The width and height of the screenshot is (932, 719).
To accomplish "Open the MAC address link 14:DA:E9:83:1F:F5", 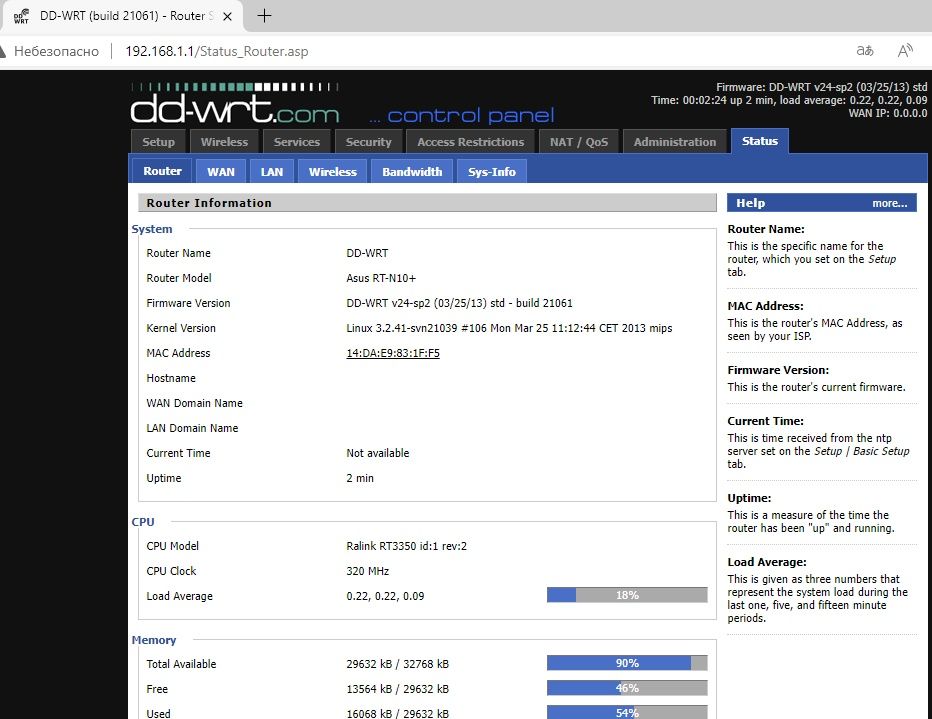I will coord(393,353).
